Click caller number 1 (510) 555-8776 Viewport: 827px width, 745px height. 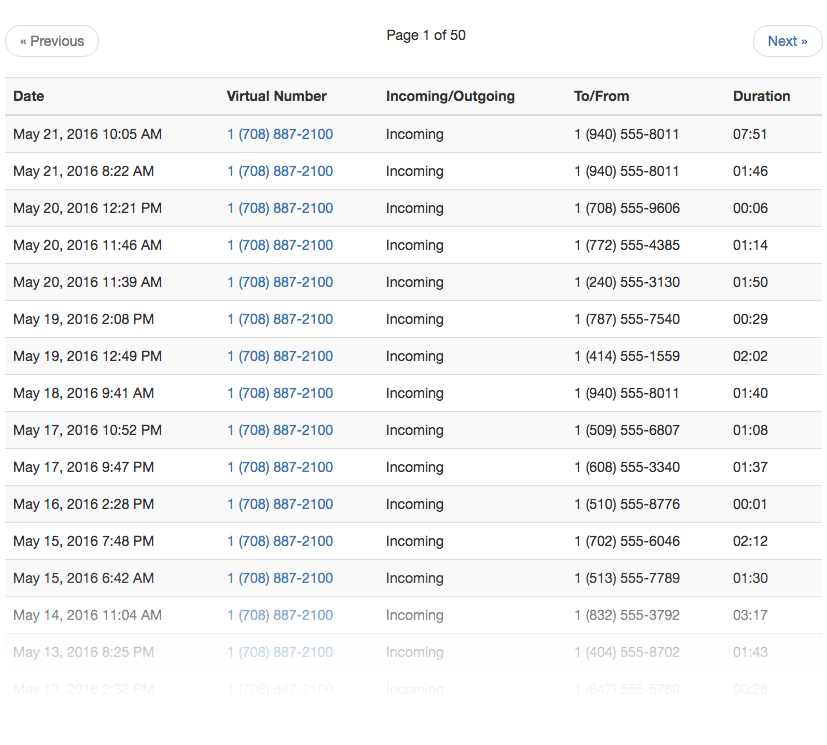627,504
